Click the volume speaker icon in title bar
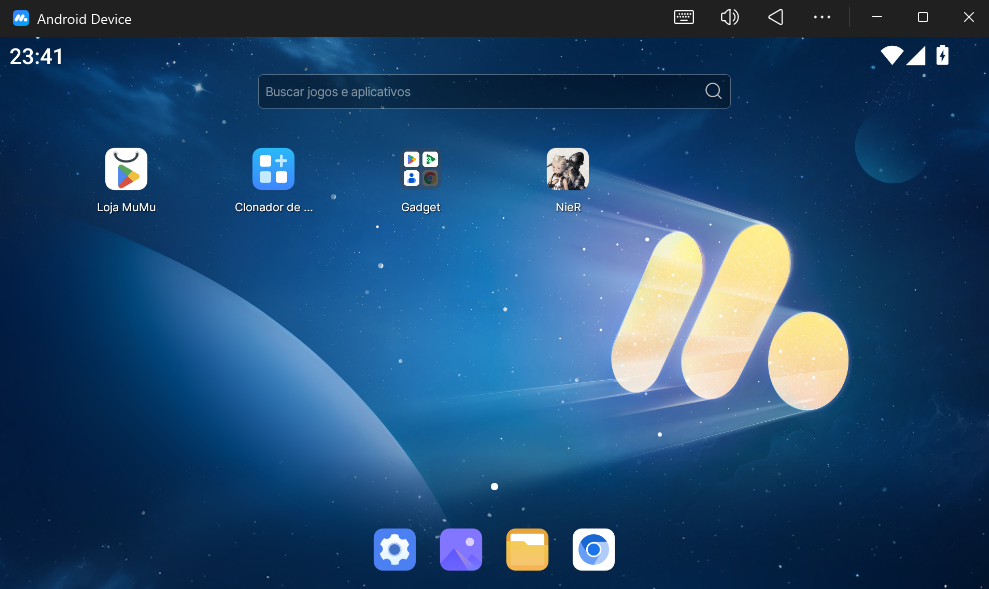This screenshot has height=589, width=989. point(729,18)
